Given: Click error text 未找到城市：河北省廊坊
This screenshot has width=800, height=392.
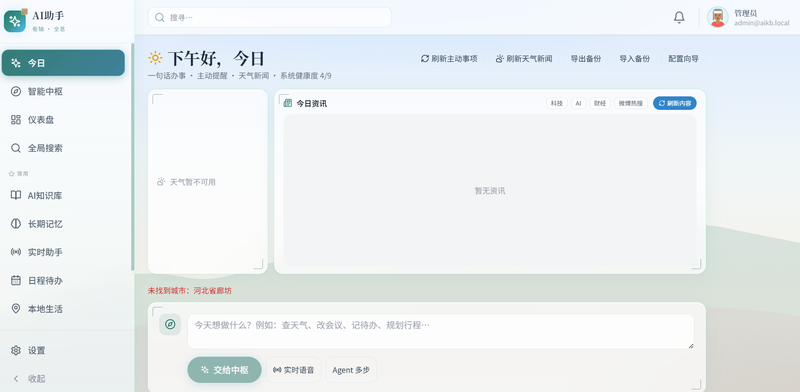Looking at the screenshot, I should tap(190, 291).
